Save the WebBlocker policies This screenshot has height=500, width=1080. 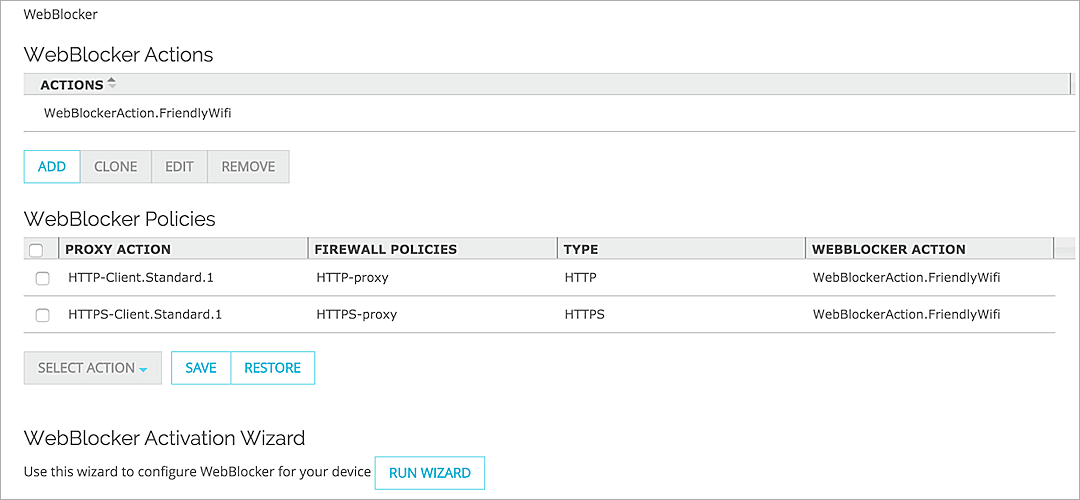coord(201,368)
